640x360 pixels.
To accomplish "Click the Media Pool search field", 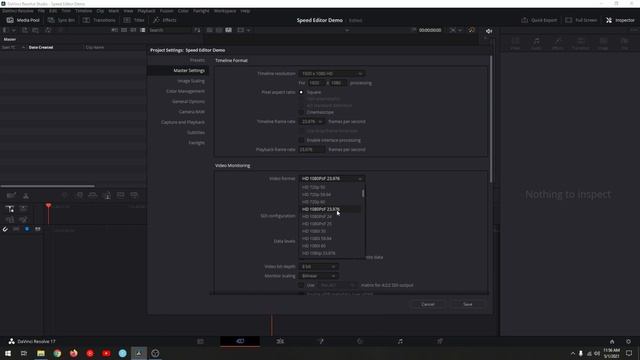I will [x=169, y=30].
